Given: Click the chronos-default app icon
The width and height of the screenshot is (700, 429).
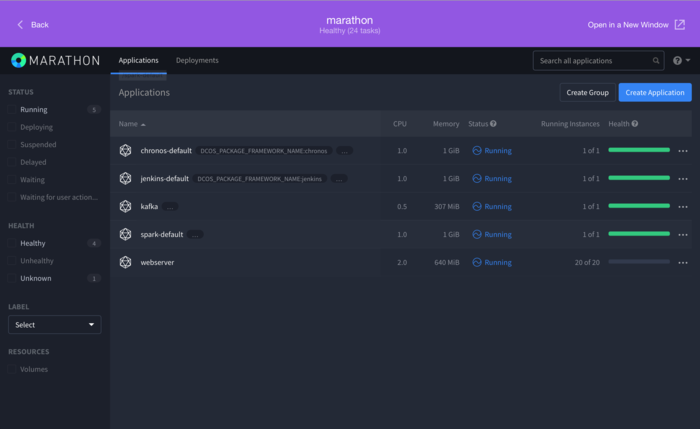Looking at the screenshot, I should click(125, 150).
